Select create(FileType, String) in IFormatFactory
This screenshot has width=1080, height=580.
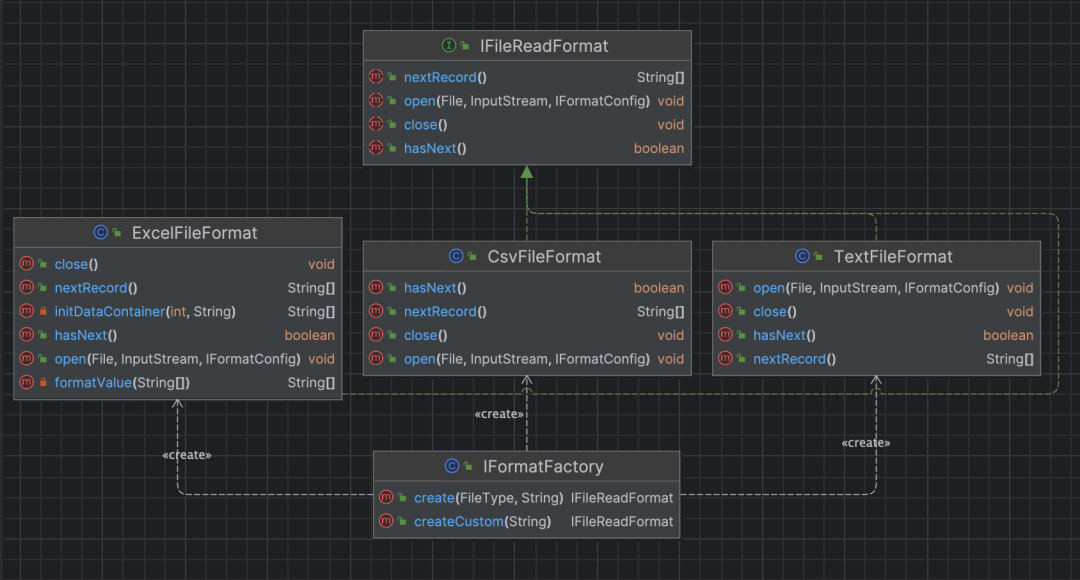pos(488,498)
